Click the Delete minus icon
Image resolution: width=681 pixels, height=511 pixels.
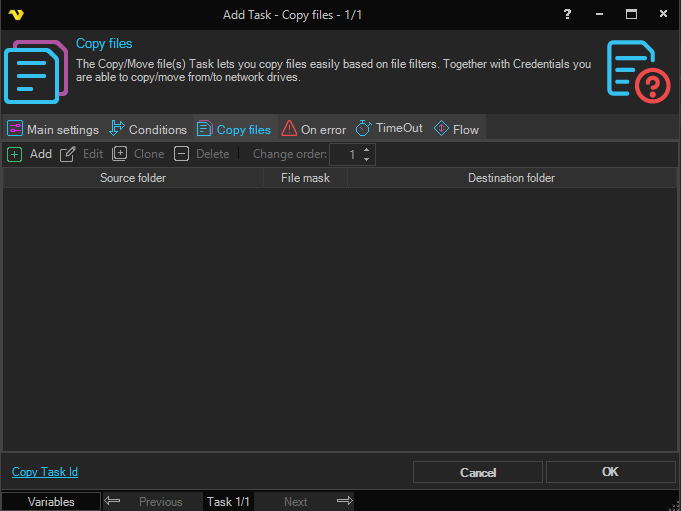click(x=181, y=154)
